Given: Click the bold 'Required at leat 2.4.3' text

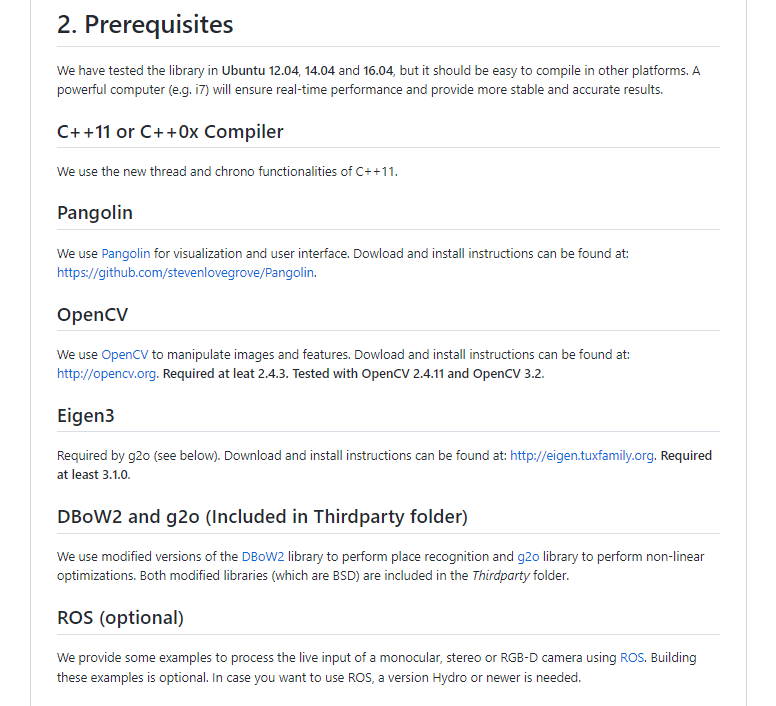Looking at the screenshot, I should pos(225,374).
